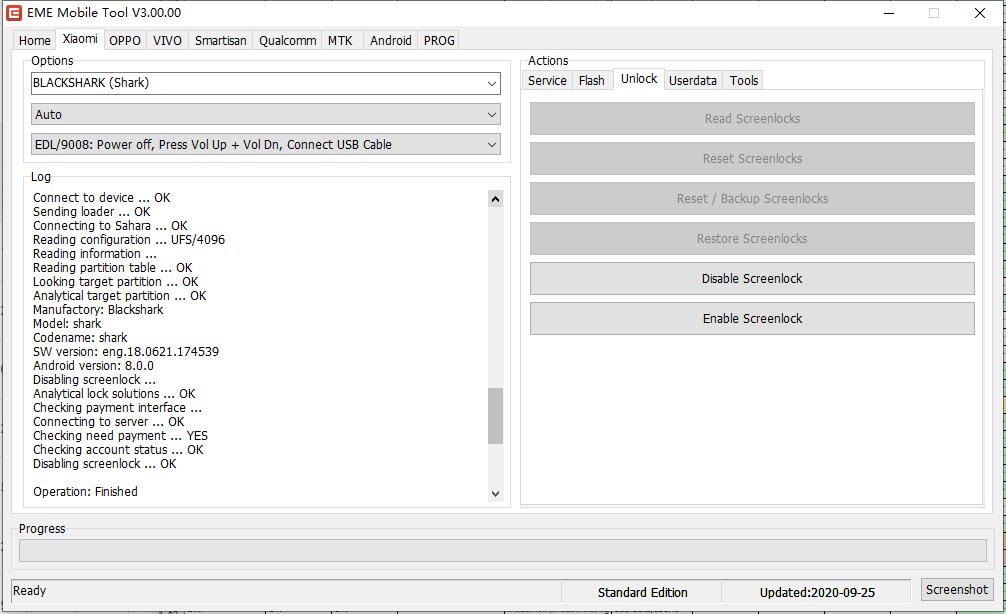This screenshot has height=614, width=1006.
Task: Click the log scrollbar up arrow
Action: point(495,199)
